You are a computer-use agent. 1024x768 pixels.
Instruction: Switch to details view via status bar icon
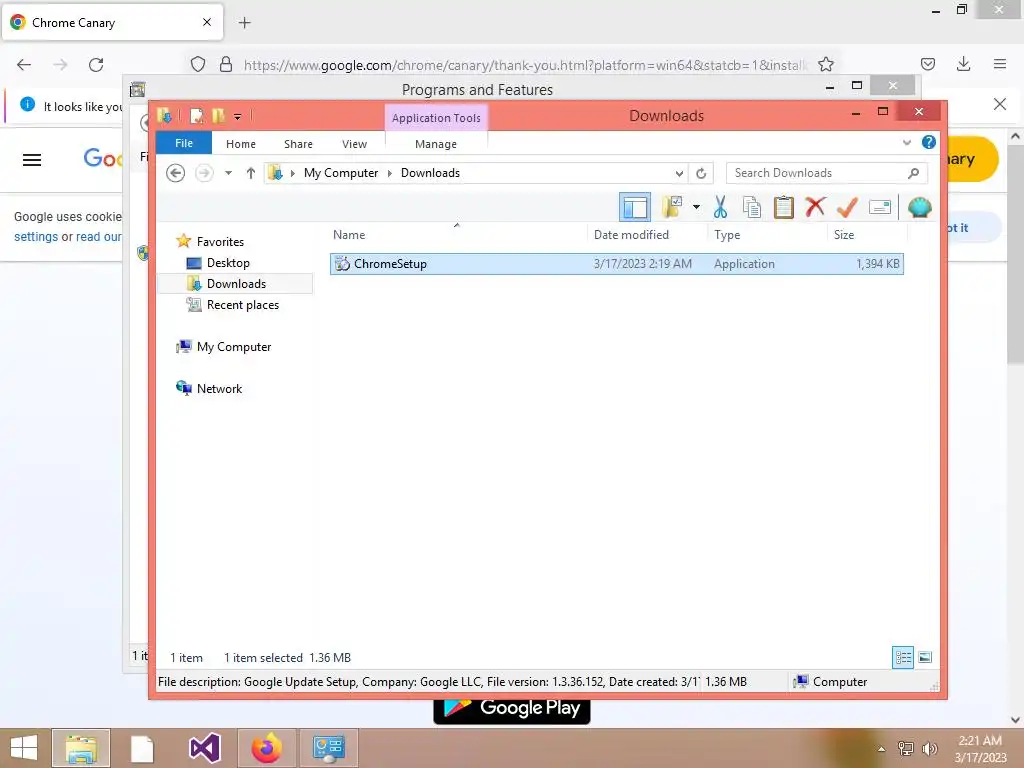click(903, 657)
